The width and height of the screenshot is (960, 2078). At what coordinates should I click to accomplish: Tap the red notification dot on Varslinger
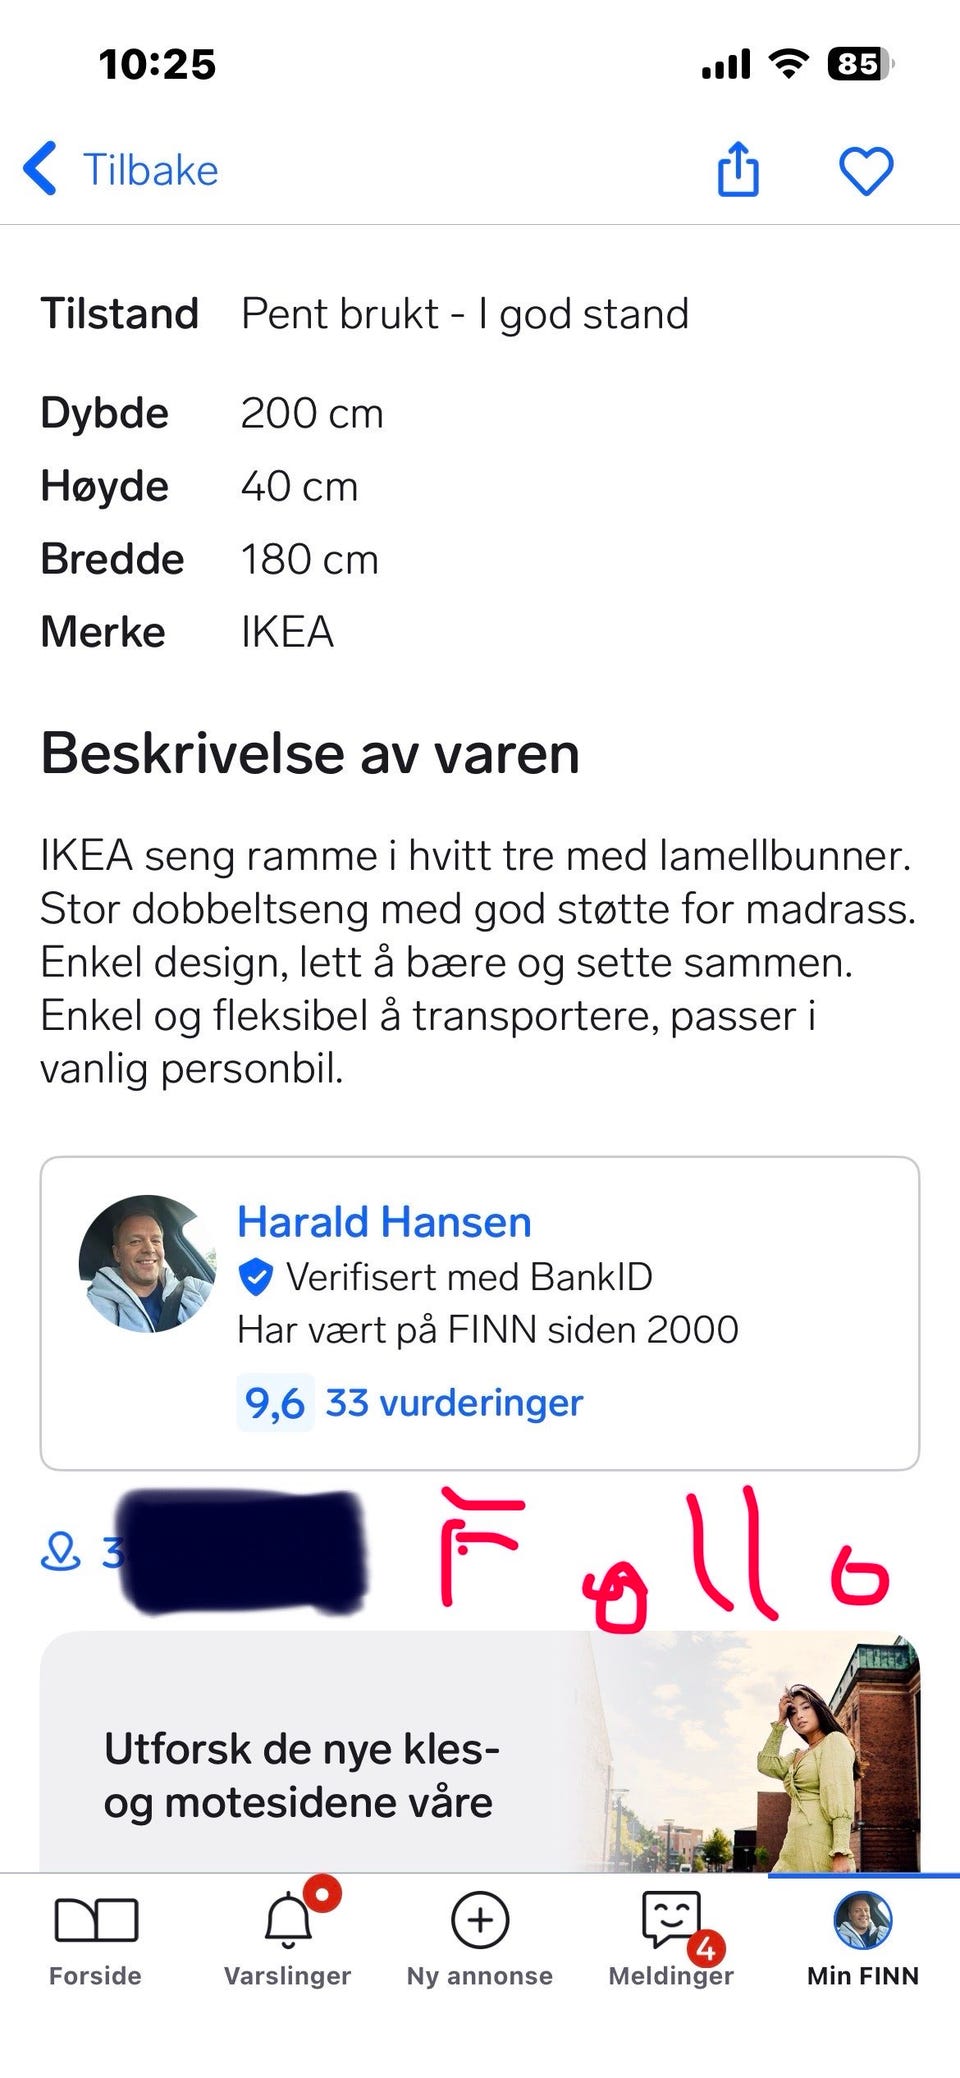(x=322, y=1894)
